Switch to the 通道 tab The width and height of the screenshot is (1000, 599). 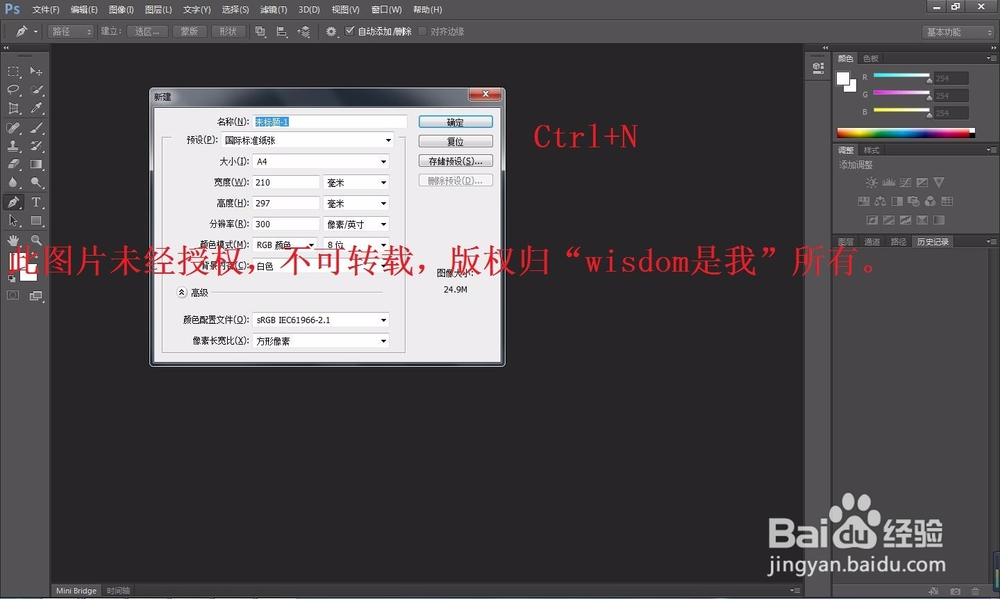[872, 242]
